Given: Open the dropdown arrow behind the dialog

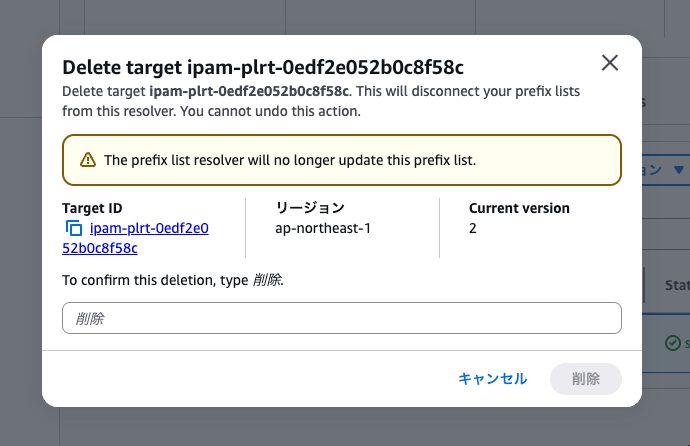Looking at the screenshot, I should [x=679, y=170].
